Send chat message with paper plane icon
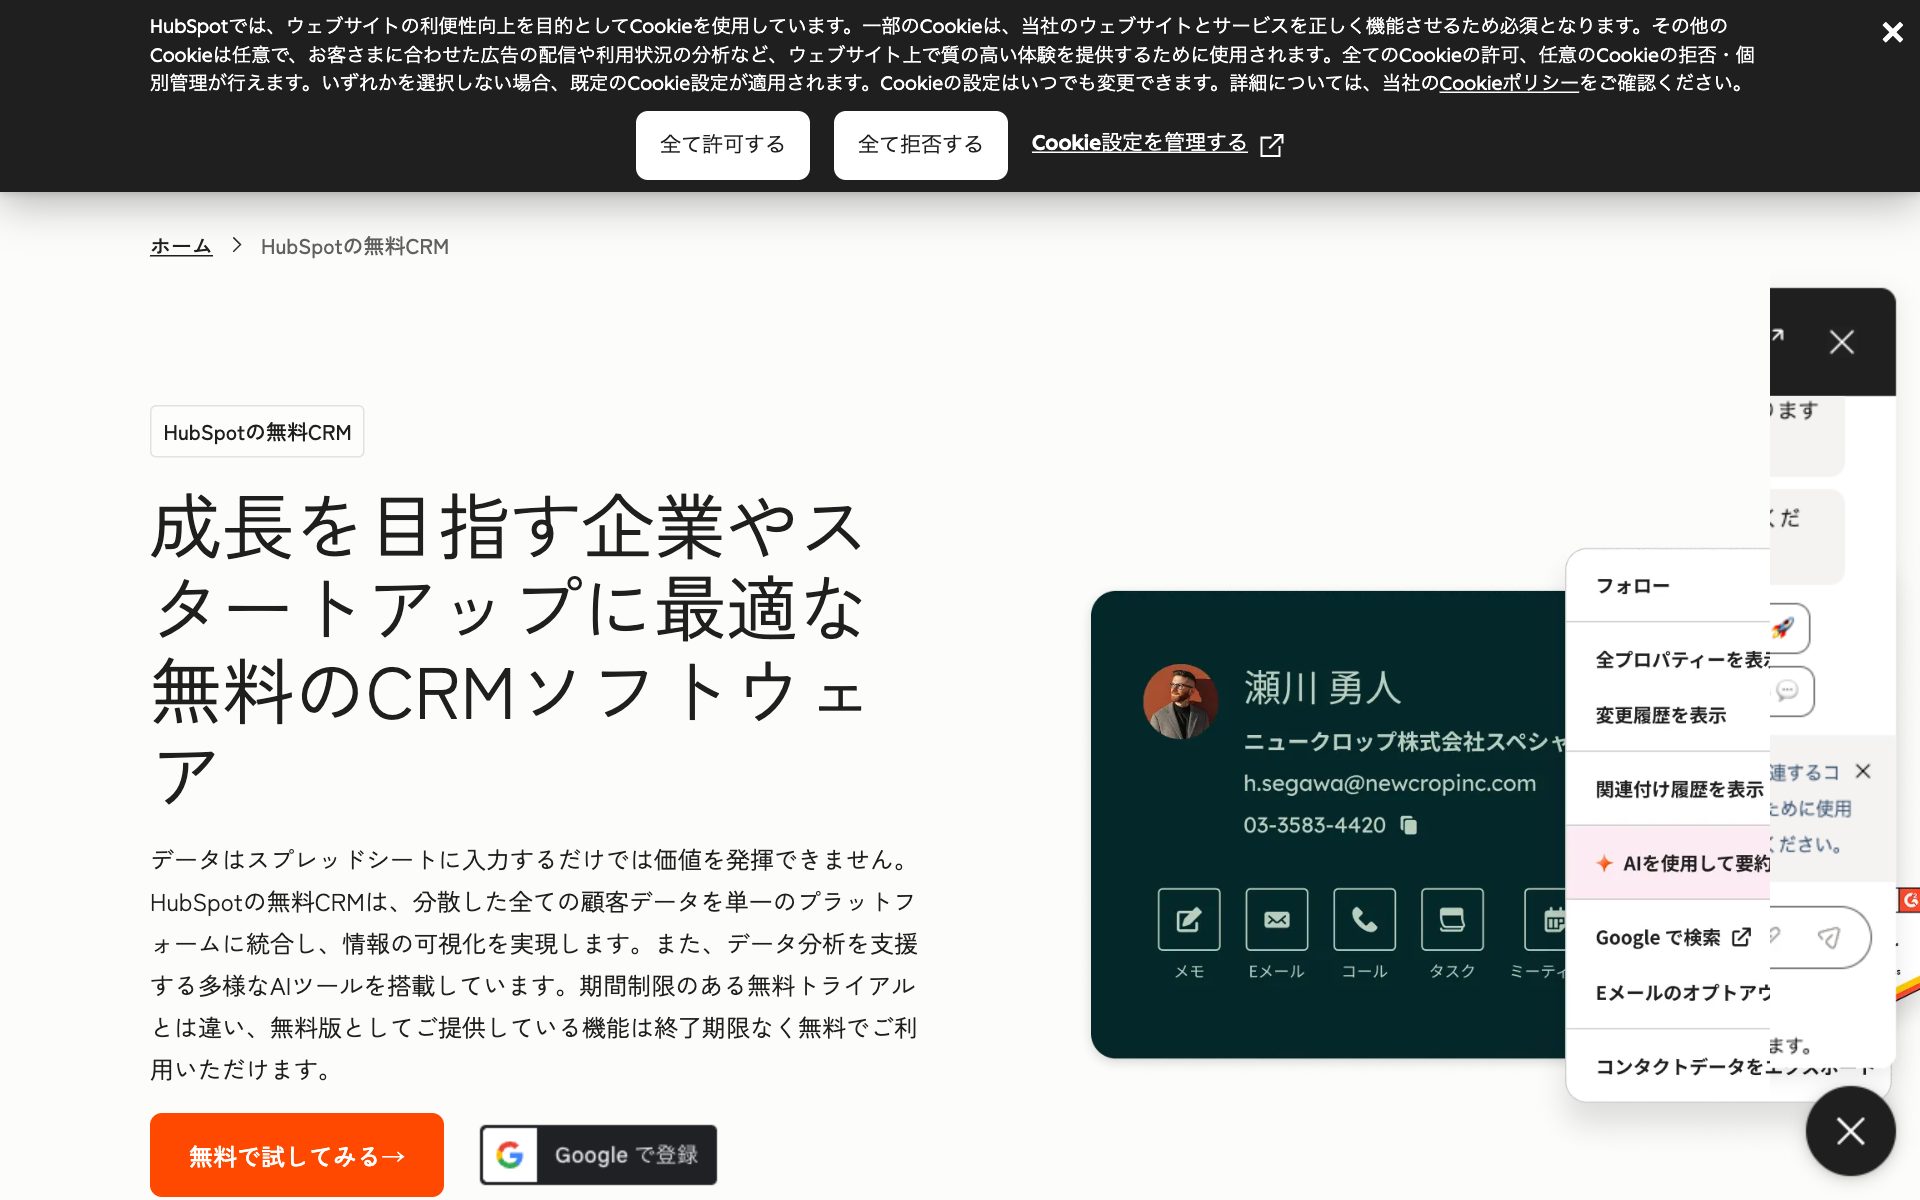The width and height of the screenshot is (1920, 1200). (x=1828, y=937)
